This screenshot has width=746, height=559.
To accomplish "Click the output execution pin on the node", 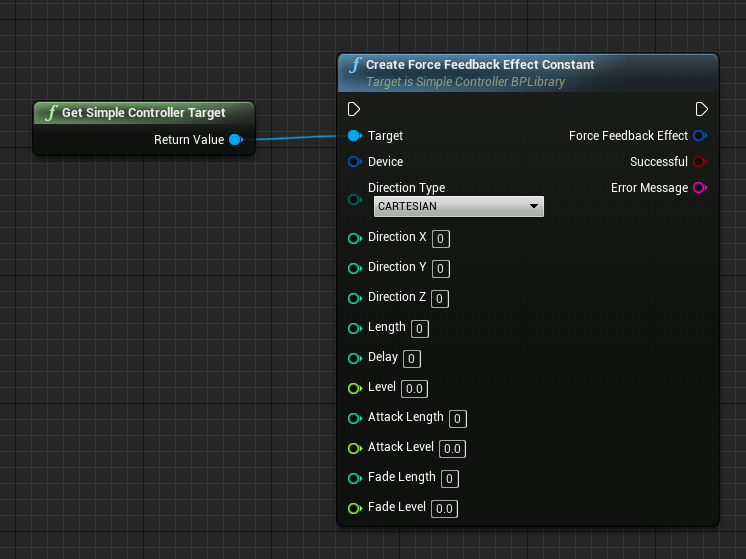I will coord(701,109).
